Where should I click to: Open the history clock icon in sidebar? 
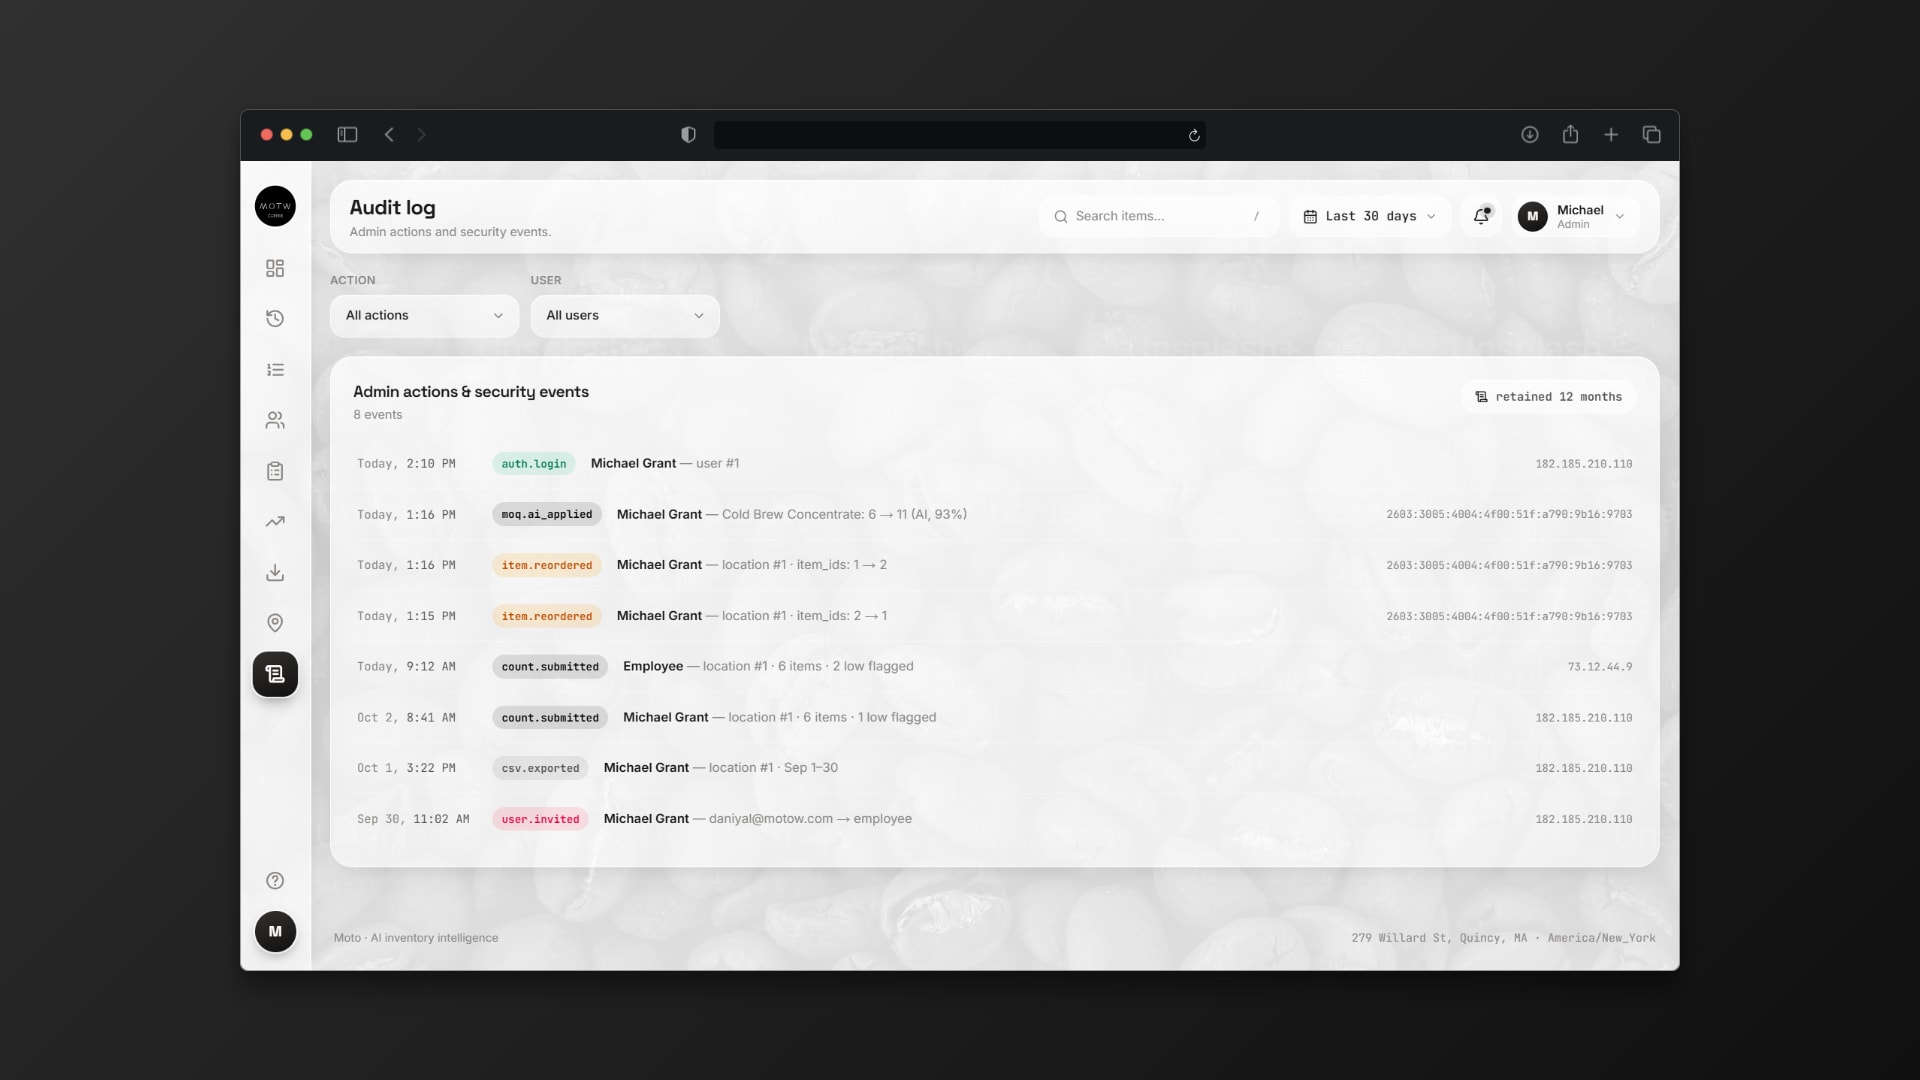(275, 319)
